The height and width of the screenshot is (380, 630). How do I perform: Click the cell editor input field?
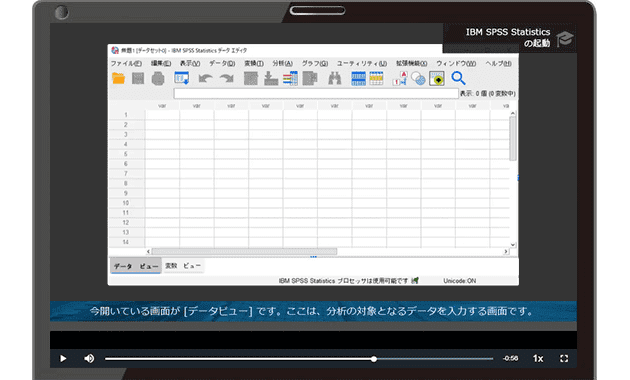(x=316, y=94)
